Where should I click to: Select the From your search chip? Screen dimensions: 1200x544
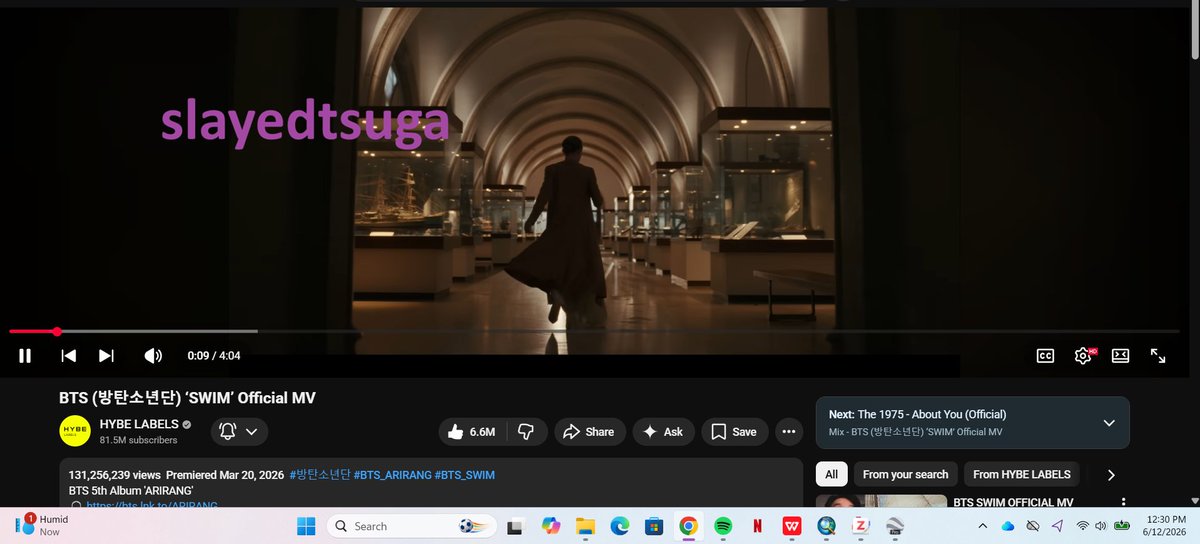click(905, 474)
